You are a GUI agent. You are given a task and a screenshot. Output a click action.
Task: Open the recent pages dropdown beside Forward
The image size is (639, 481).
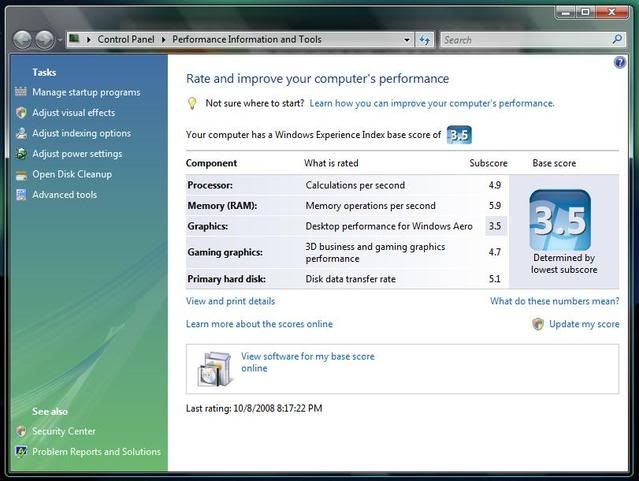59,40
